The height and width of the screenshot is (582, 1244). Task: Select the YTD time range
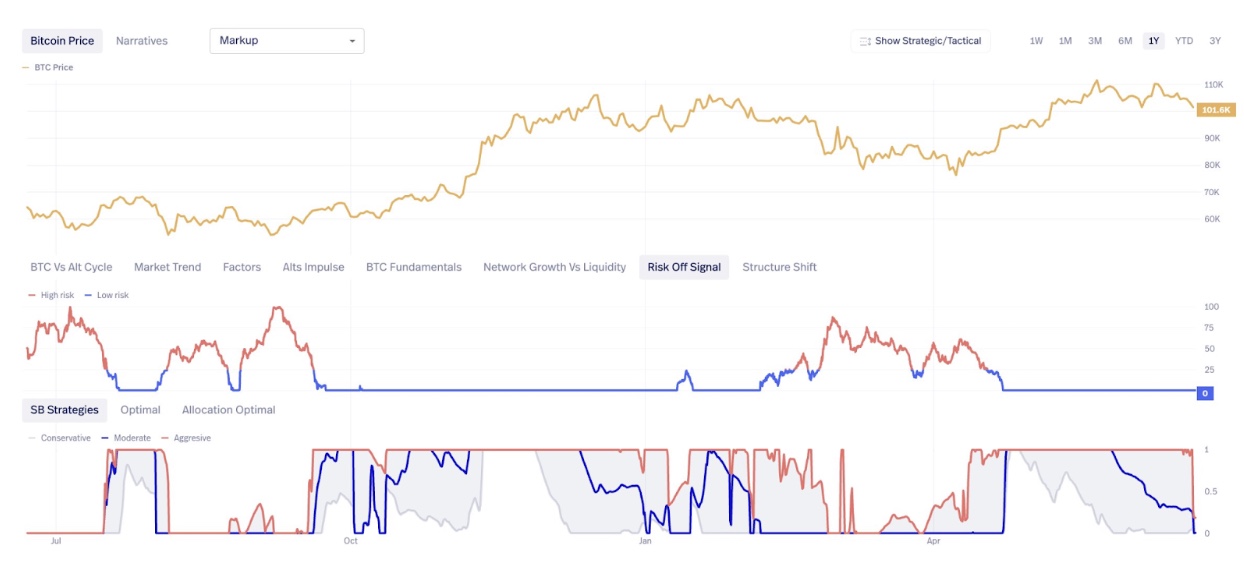[1184, 40]
